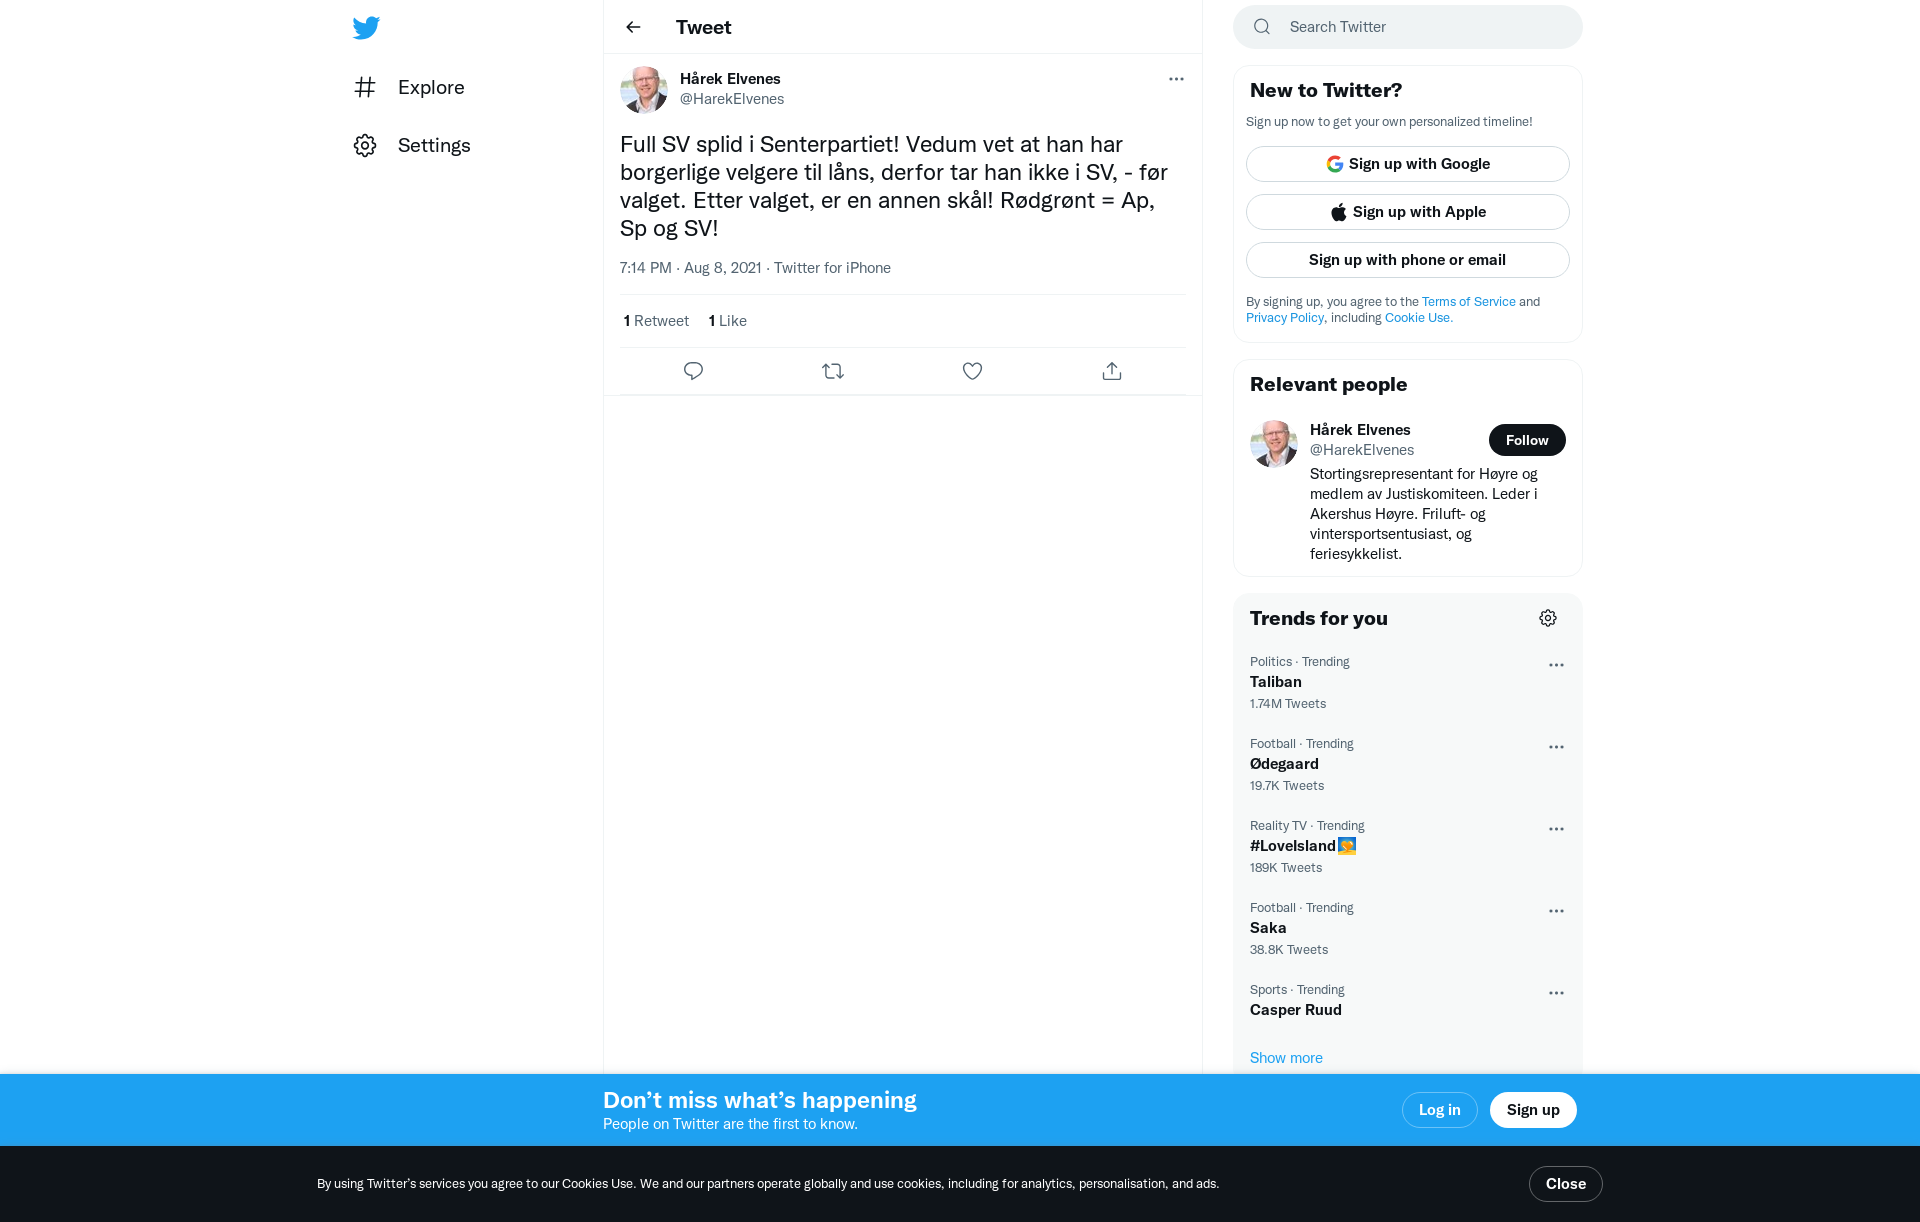1920x1222 pixels.
Task: Reply to the tweet via speech bubble icon
Action: click(693, 371)
